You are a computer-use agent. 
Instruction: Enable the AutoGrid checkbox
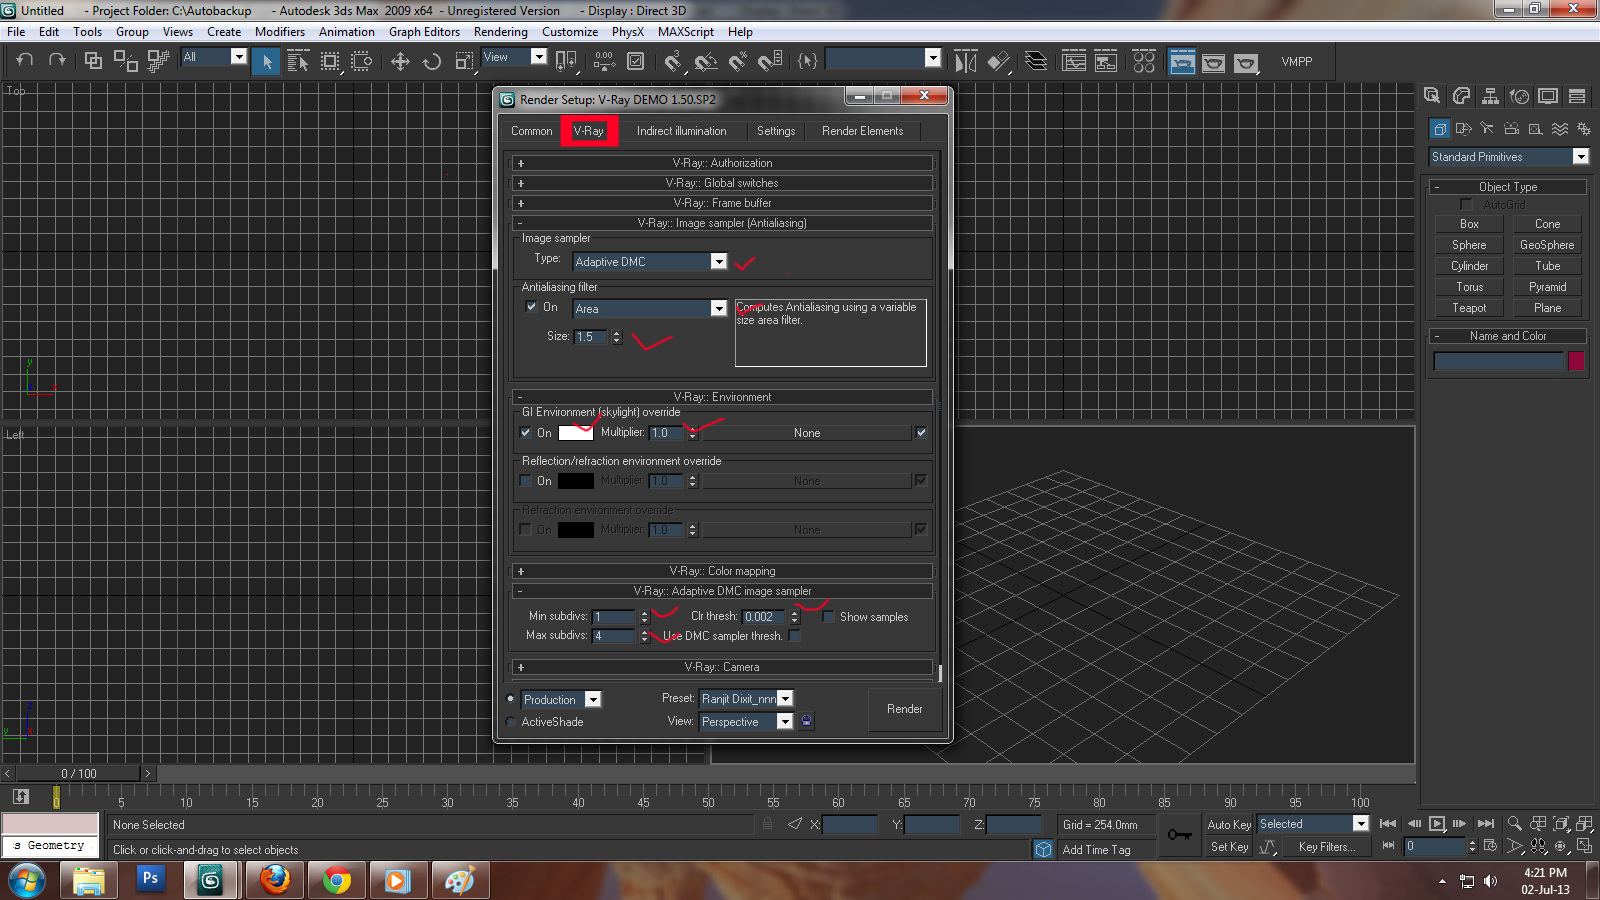1466,204
